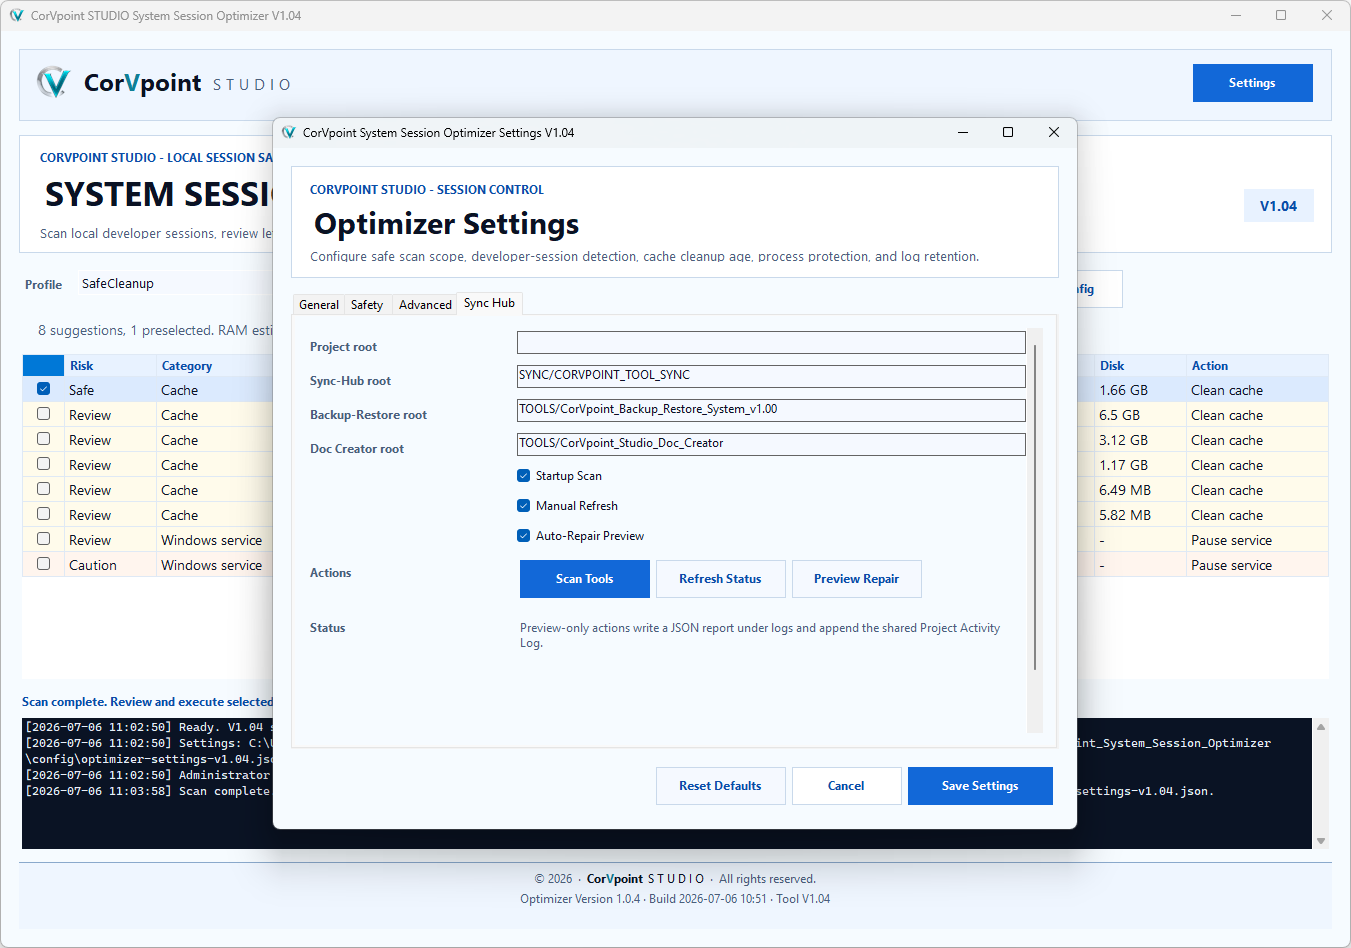Click Reset Defaults button
The image size is (1351, 948).
(720, 786)
